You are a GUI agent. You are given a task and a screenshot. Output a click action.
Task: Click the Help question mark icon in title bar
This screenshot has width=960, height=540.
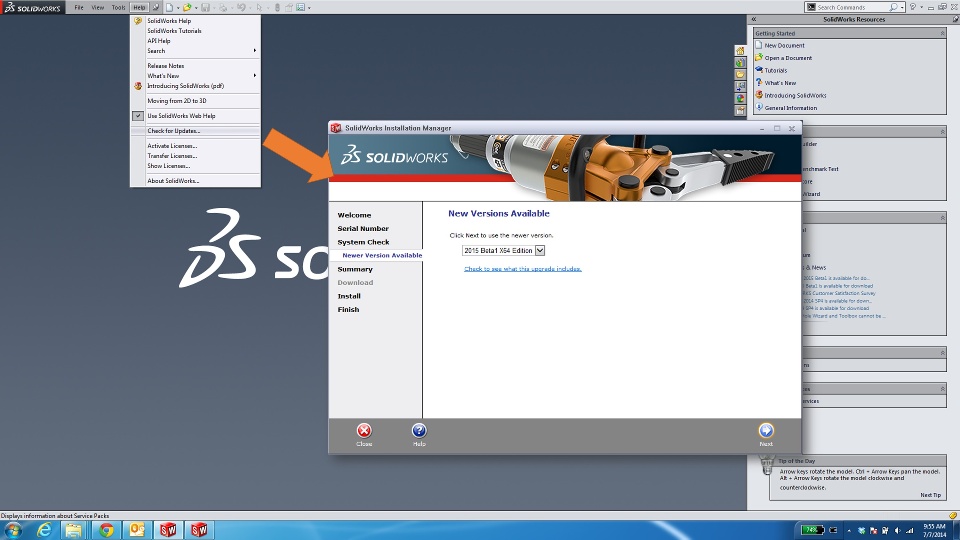912,7
